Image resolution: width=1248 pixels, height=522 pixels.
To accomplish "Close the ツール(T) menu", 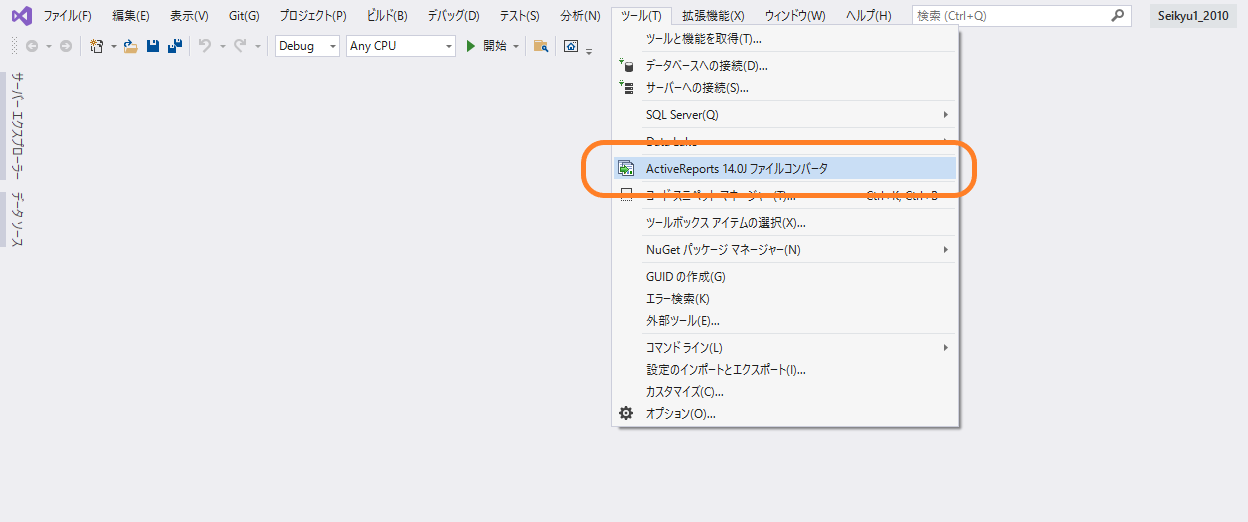I will (641, 16).
